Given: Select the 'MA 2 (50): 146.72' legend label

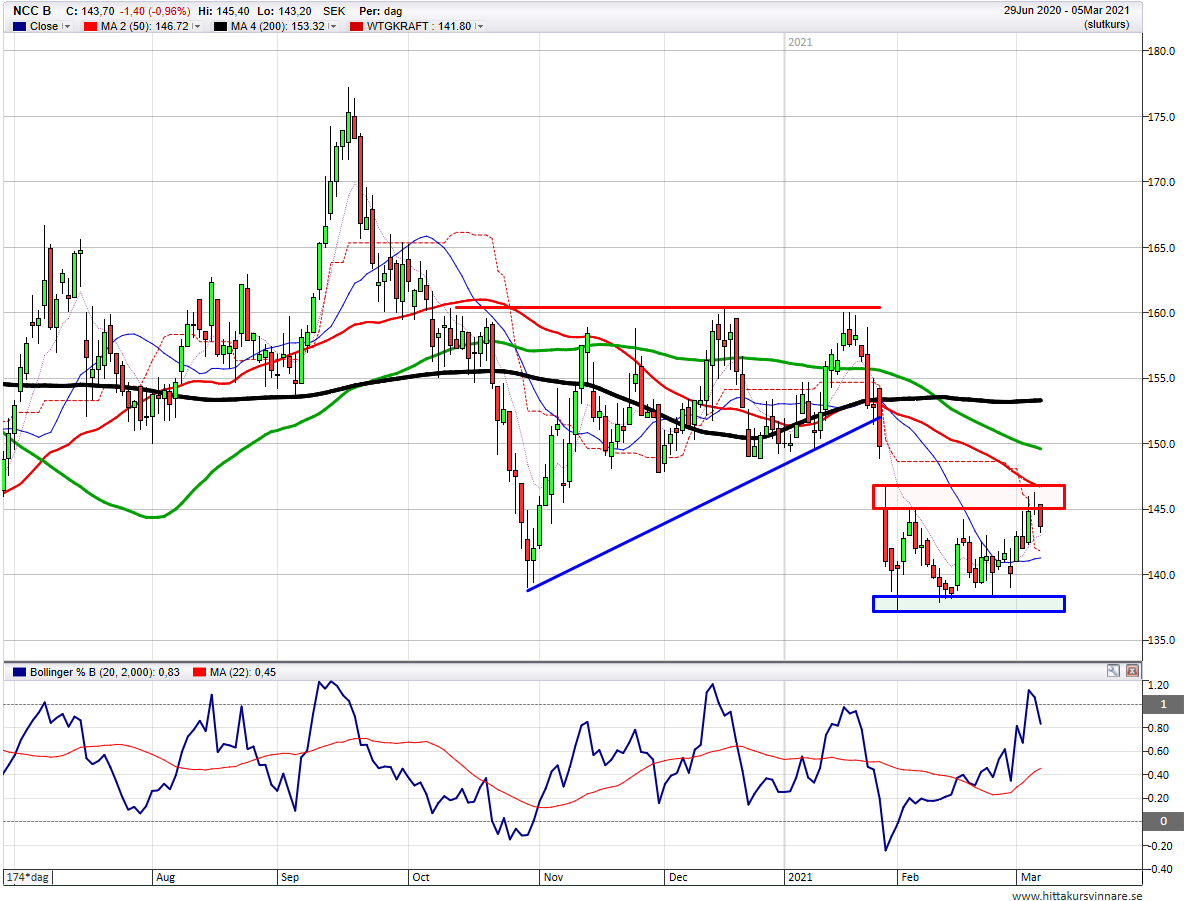Looking at the screenshot, I should [x=145, y=26].
